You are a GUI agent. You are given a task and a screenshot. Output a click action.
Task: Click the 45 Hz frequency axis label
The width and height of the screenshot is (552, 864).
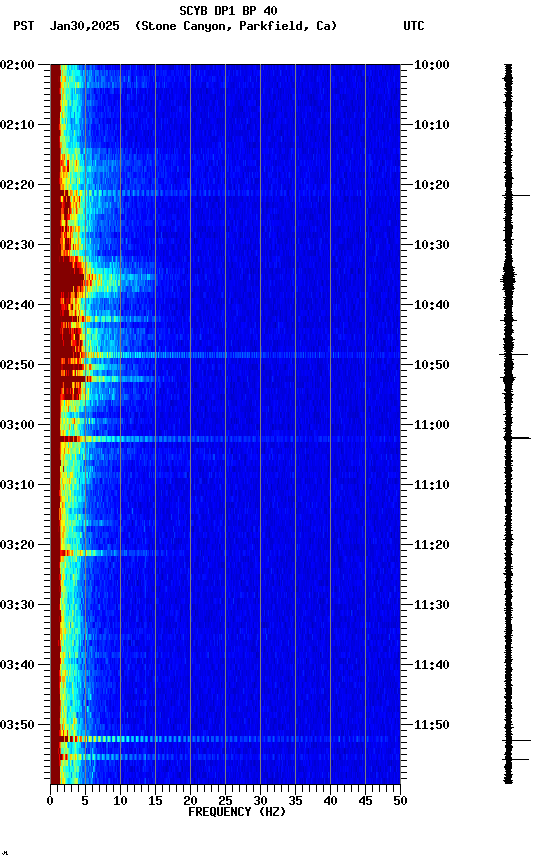coord(365,801)
